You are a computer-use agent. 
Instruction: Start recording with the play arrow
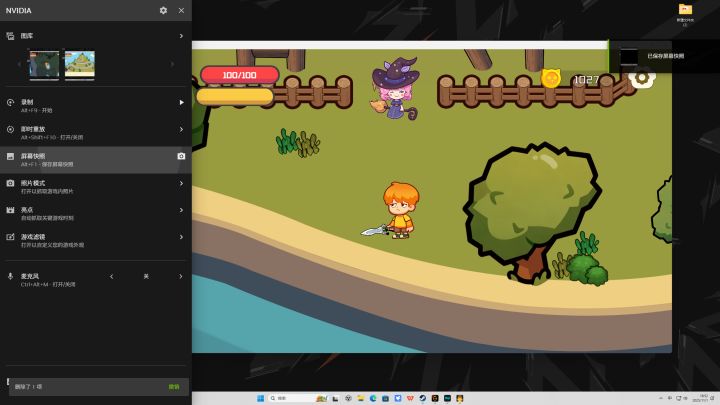(x=181, y=102)
